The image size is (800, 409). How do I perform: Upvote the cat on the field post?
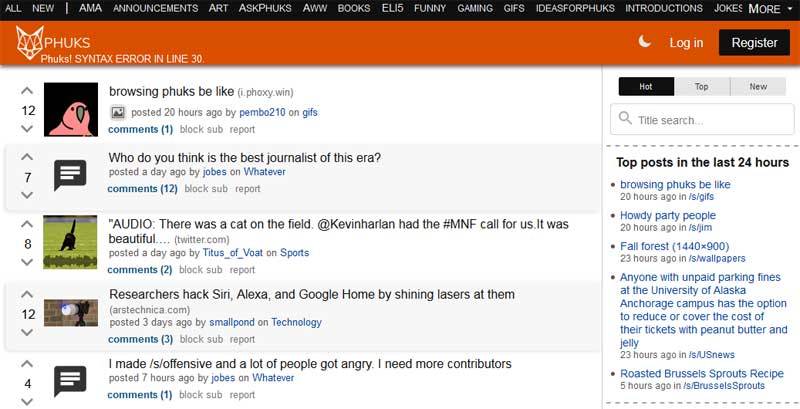pos(27,224)
